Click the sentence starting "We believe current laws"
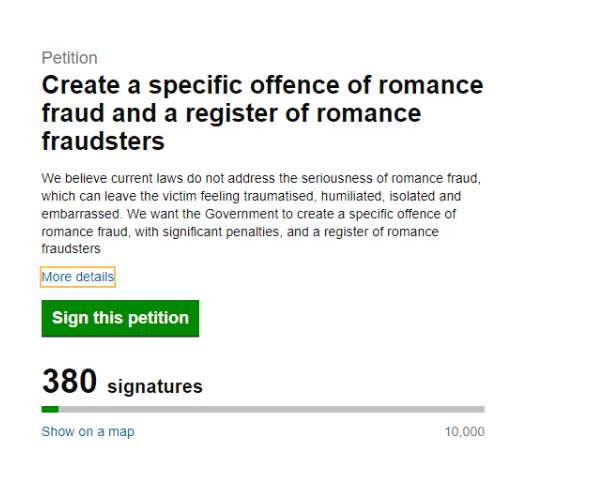Viewport: 600px width, 500px height. (260, 179)
